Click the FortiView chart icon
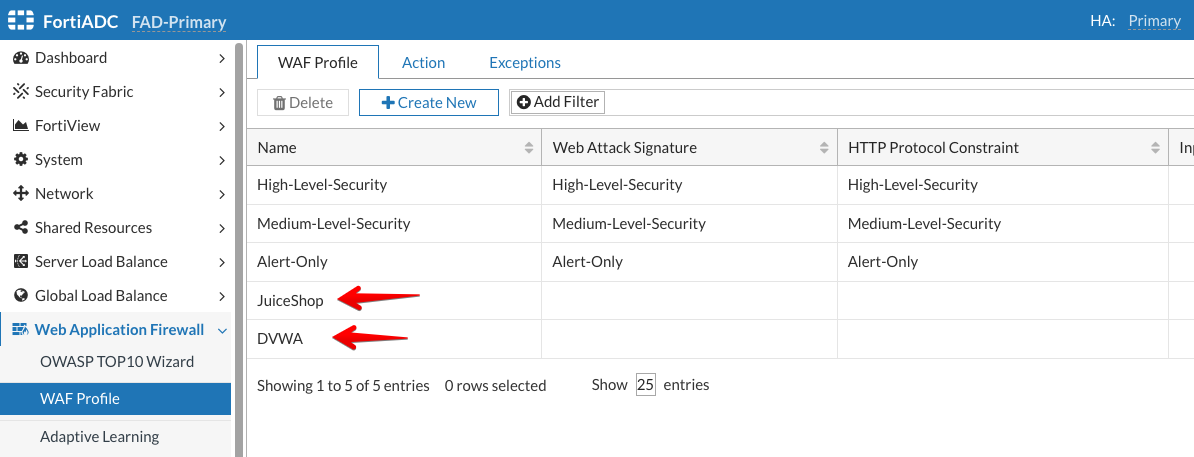Image resolution: width=1194 pixels, height=457 pixels. click(20, 126)
